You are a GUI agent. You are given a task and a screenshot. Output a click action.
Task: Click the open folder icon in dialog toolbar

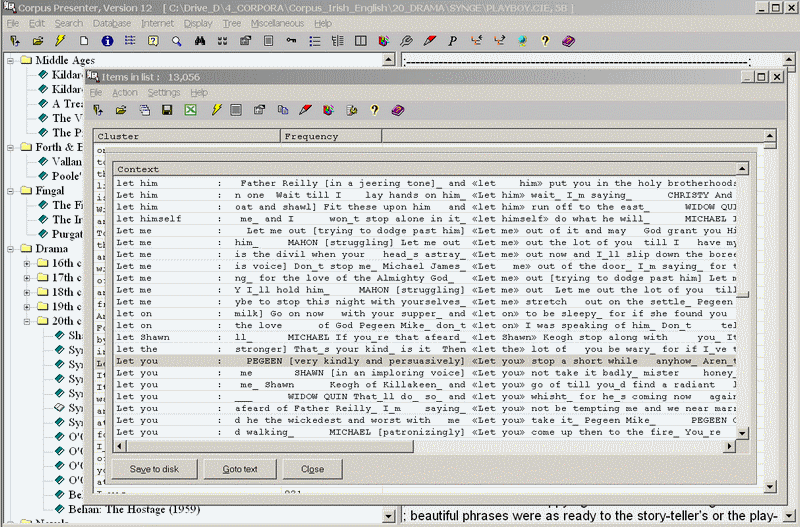[121, 110]
